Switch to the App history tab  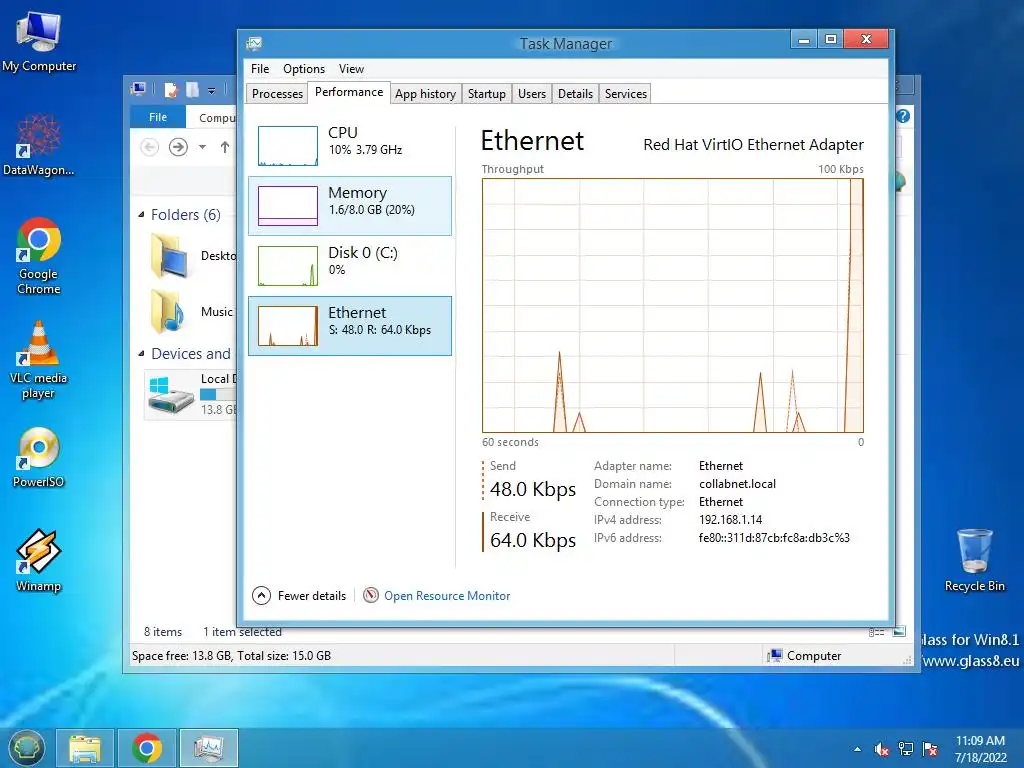click(x=426, y=93)
